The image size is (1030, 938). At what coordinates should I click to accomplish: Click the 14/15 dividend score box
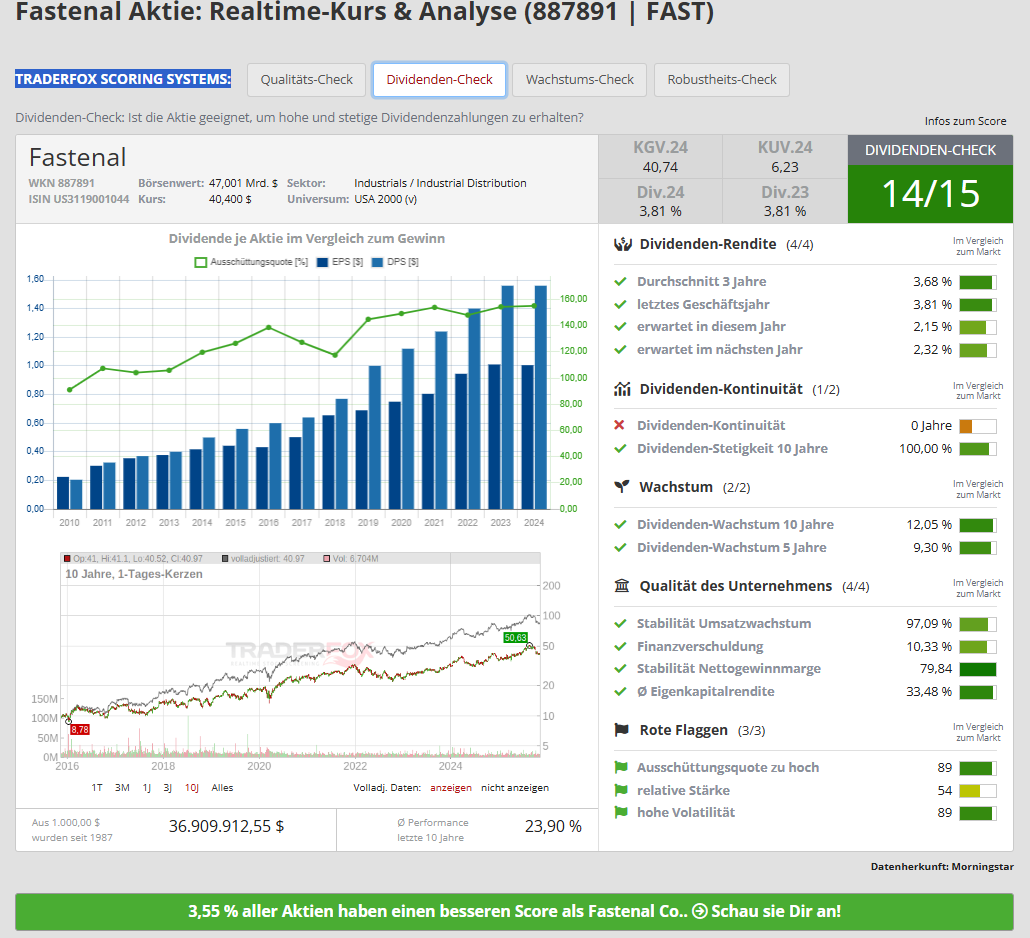click(930, 194)
